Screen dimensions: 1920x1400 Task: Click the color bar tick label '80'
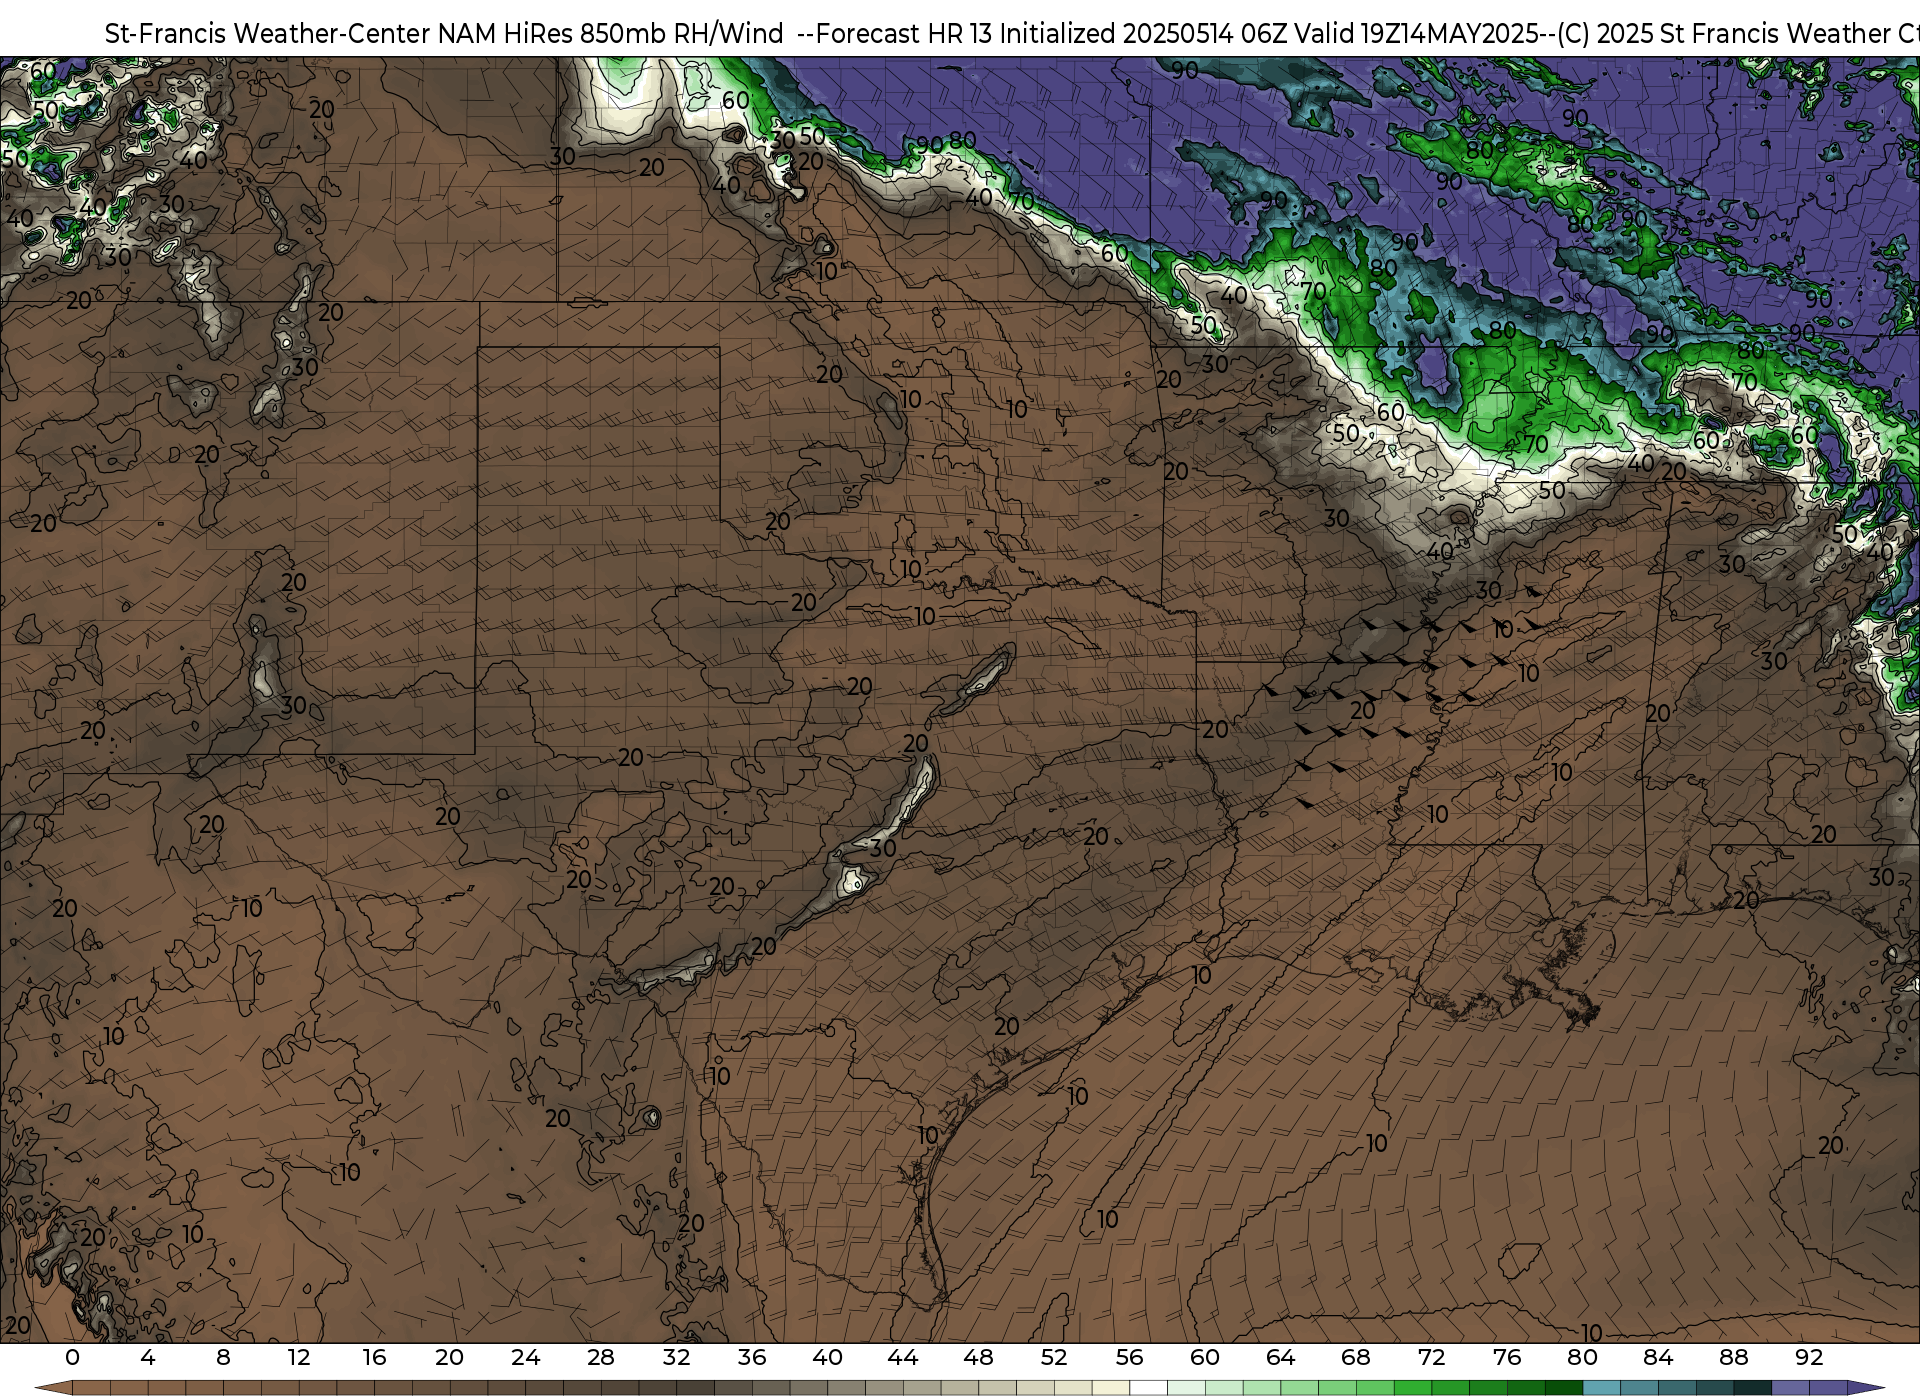(1582, 1358)
